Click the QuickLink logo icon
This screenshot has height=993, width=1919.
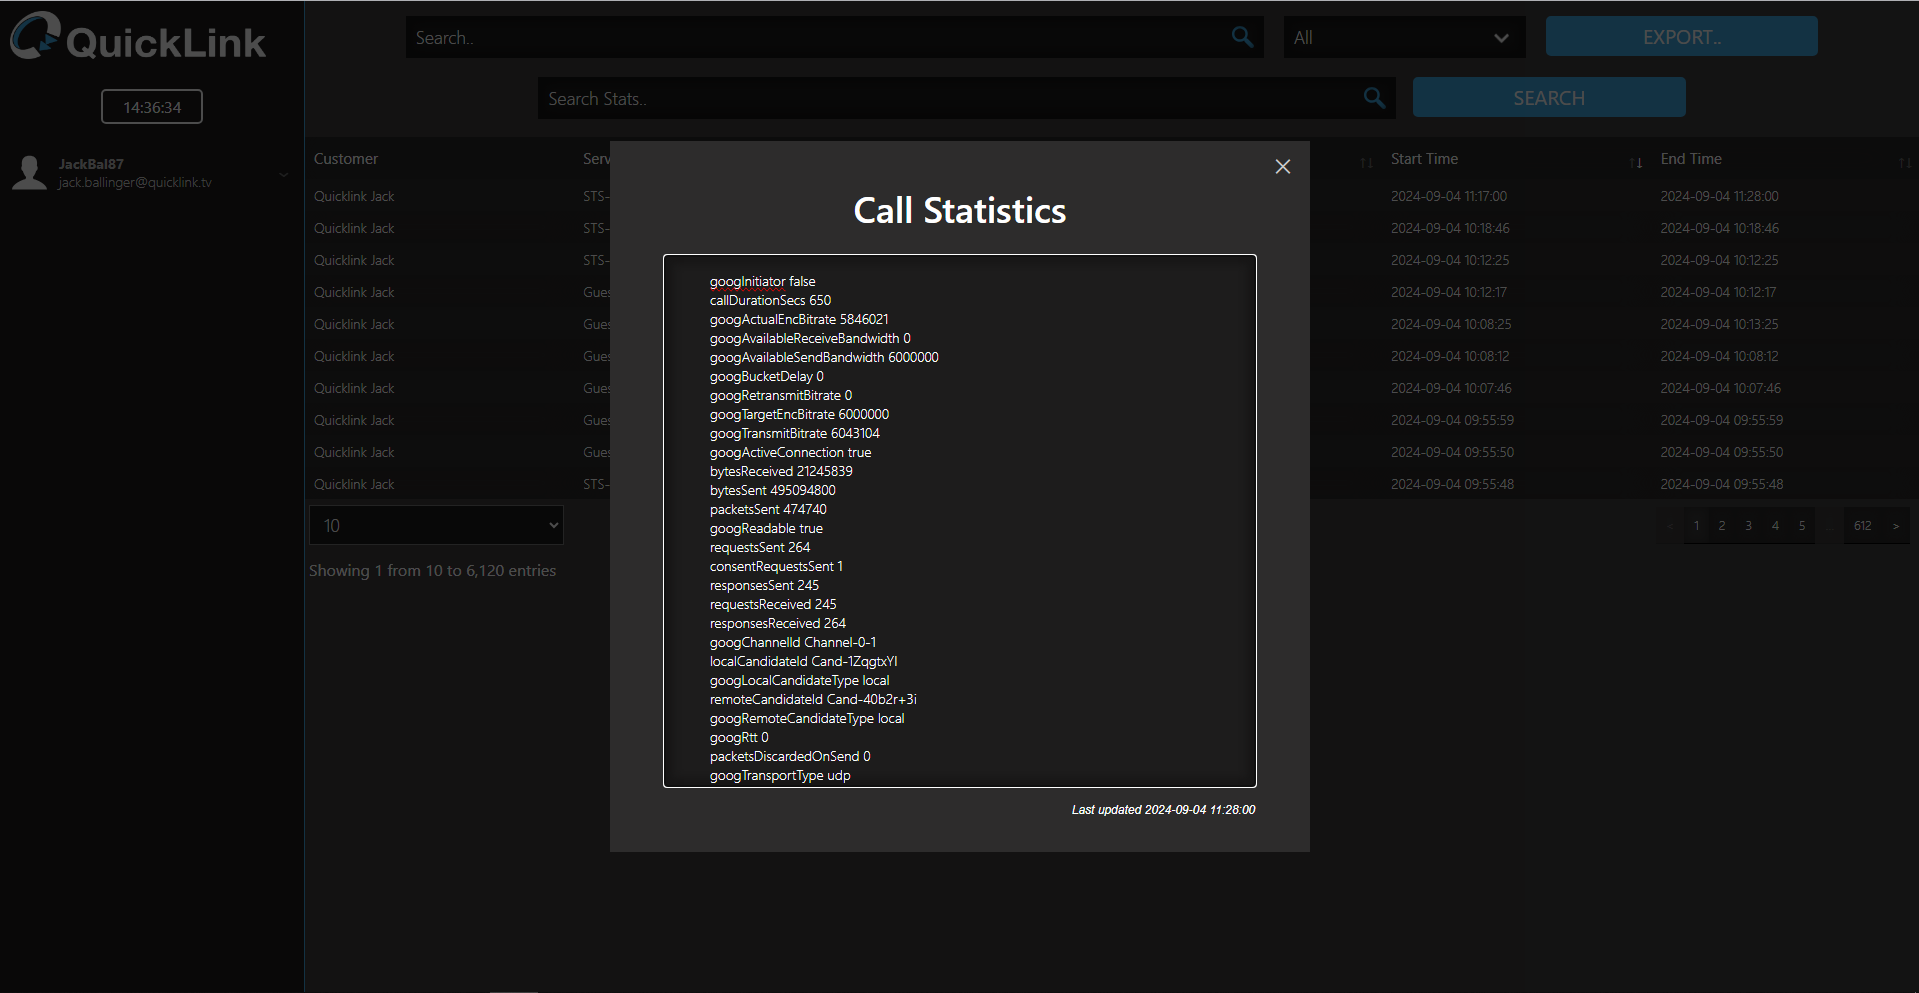[x=36, y=37]
